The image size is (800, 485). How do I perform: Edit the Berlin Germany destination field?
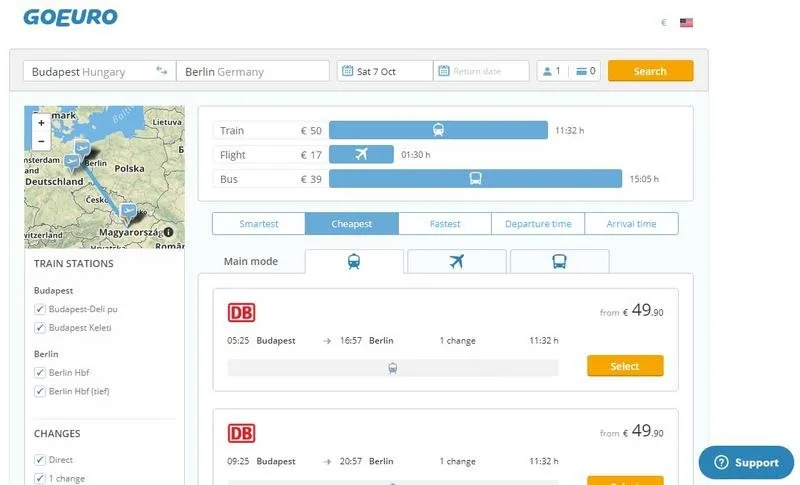click(253, 71)
